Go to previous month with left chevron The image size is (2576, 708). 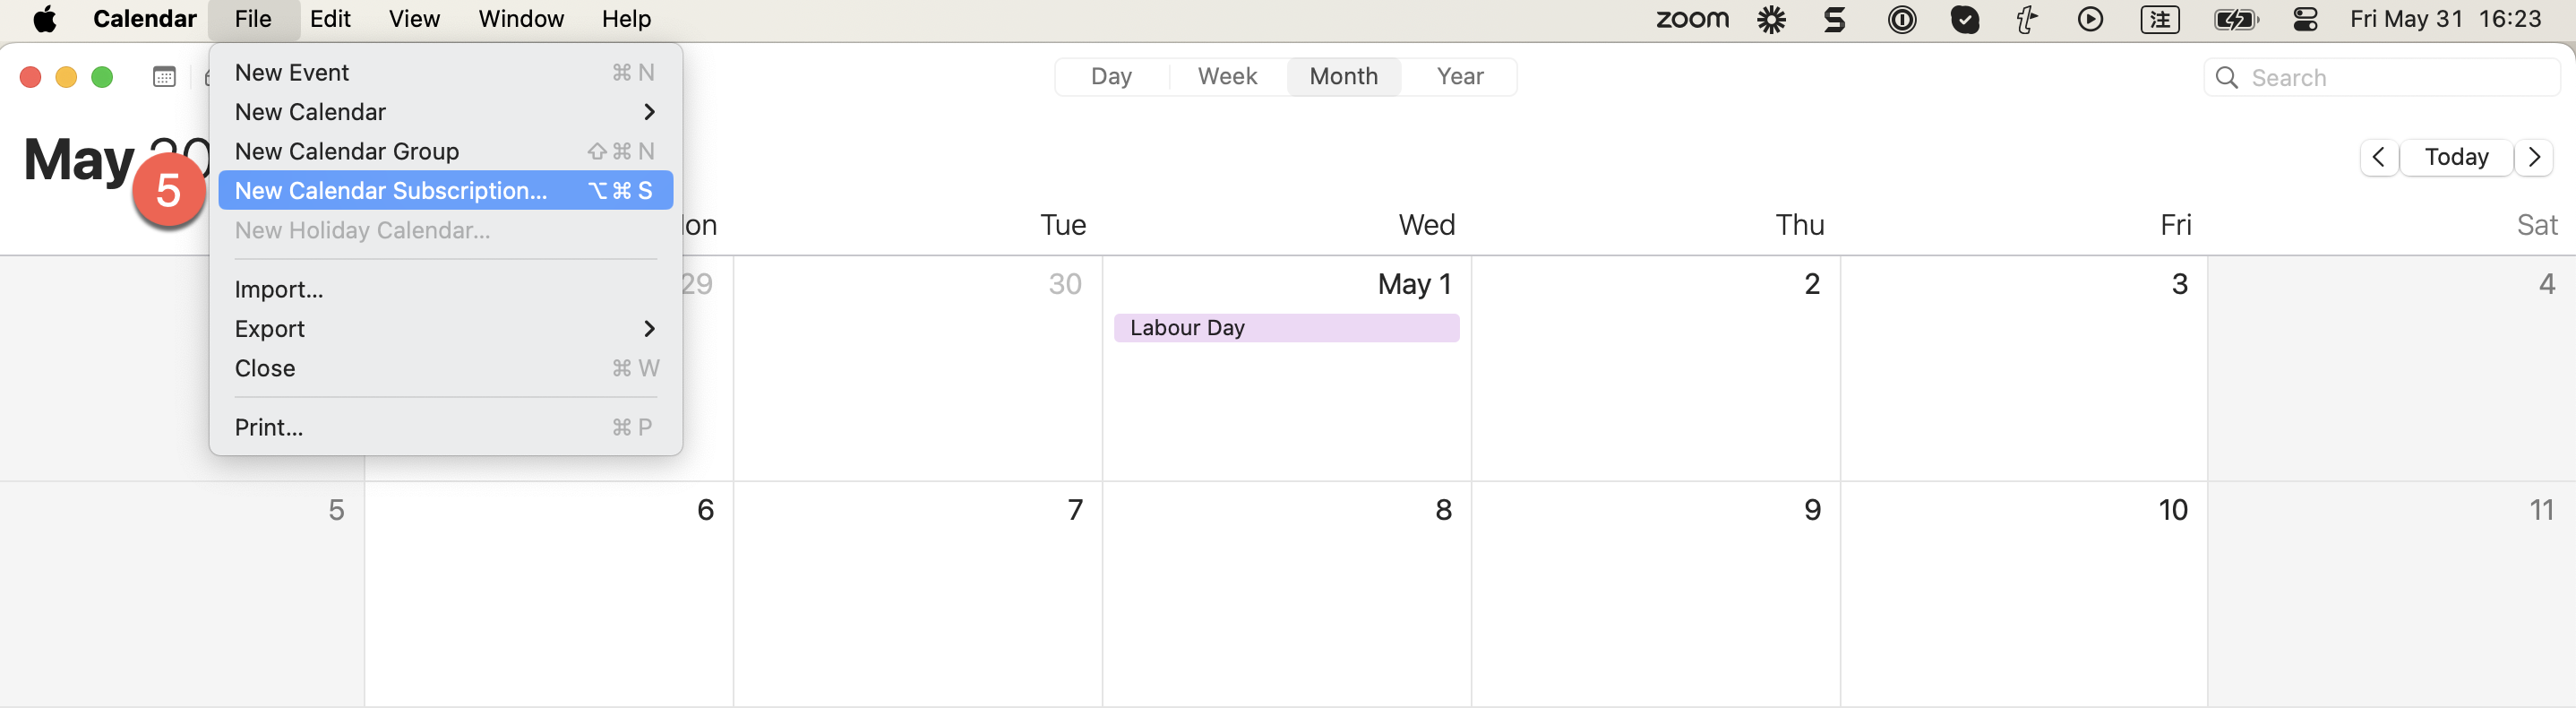(2379, 157)
